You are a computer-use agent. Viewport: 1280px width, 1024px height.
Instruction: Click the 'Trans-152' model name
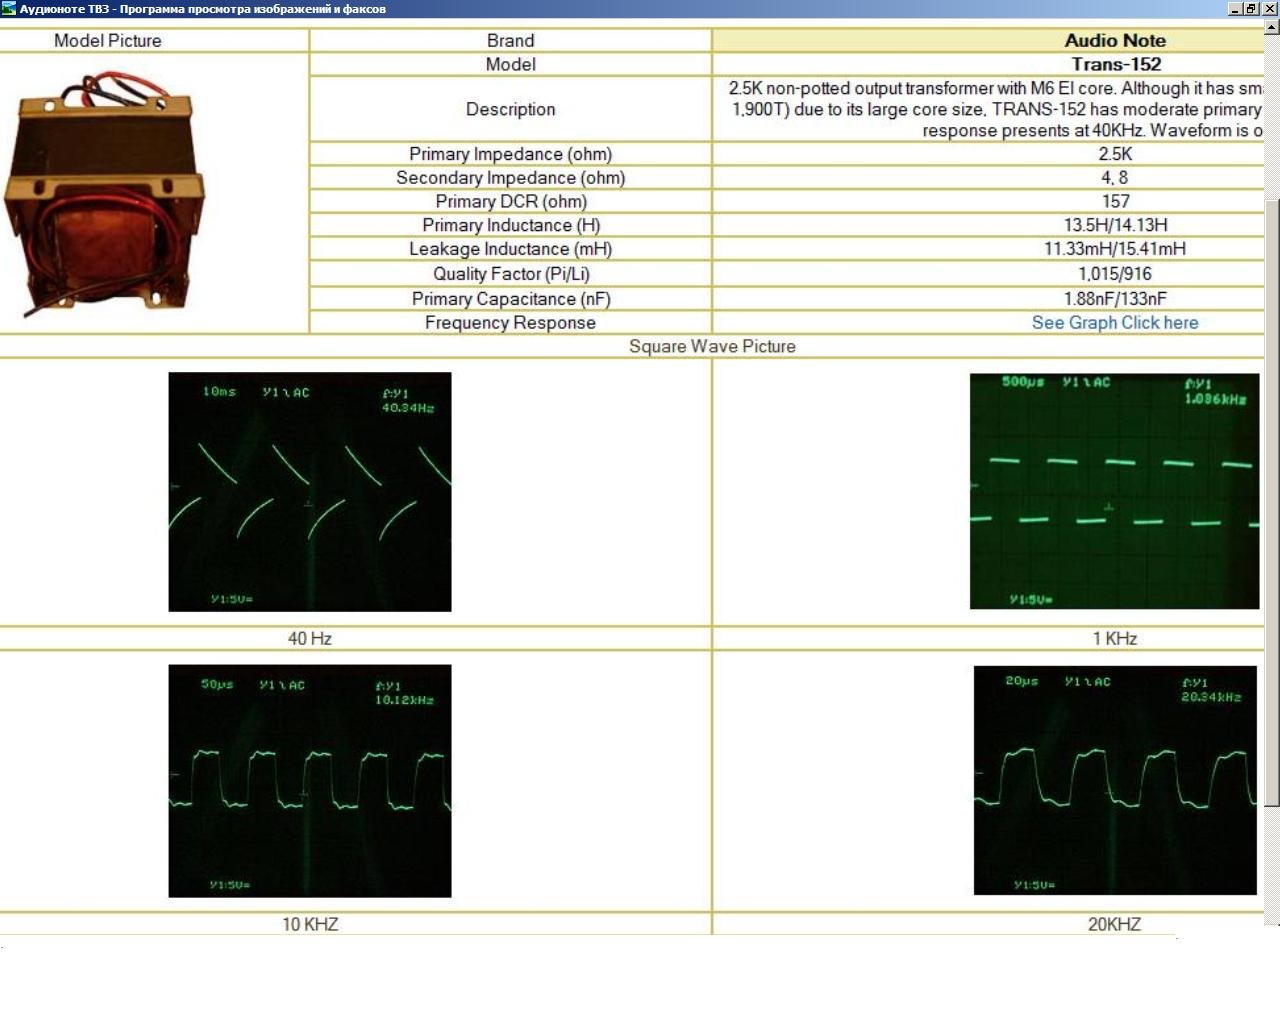[1115, 65]
